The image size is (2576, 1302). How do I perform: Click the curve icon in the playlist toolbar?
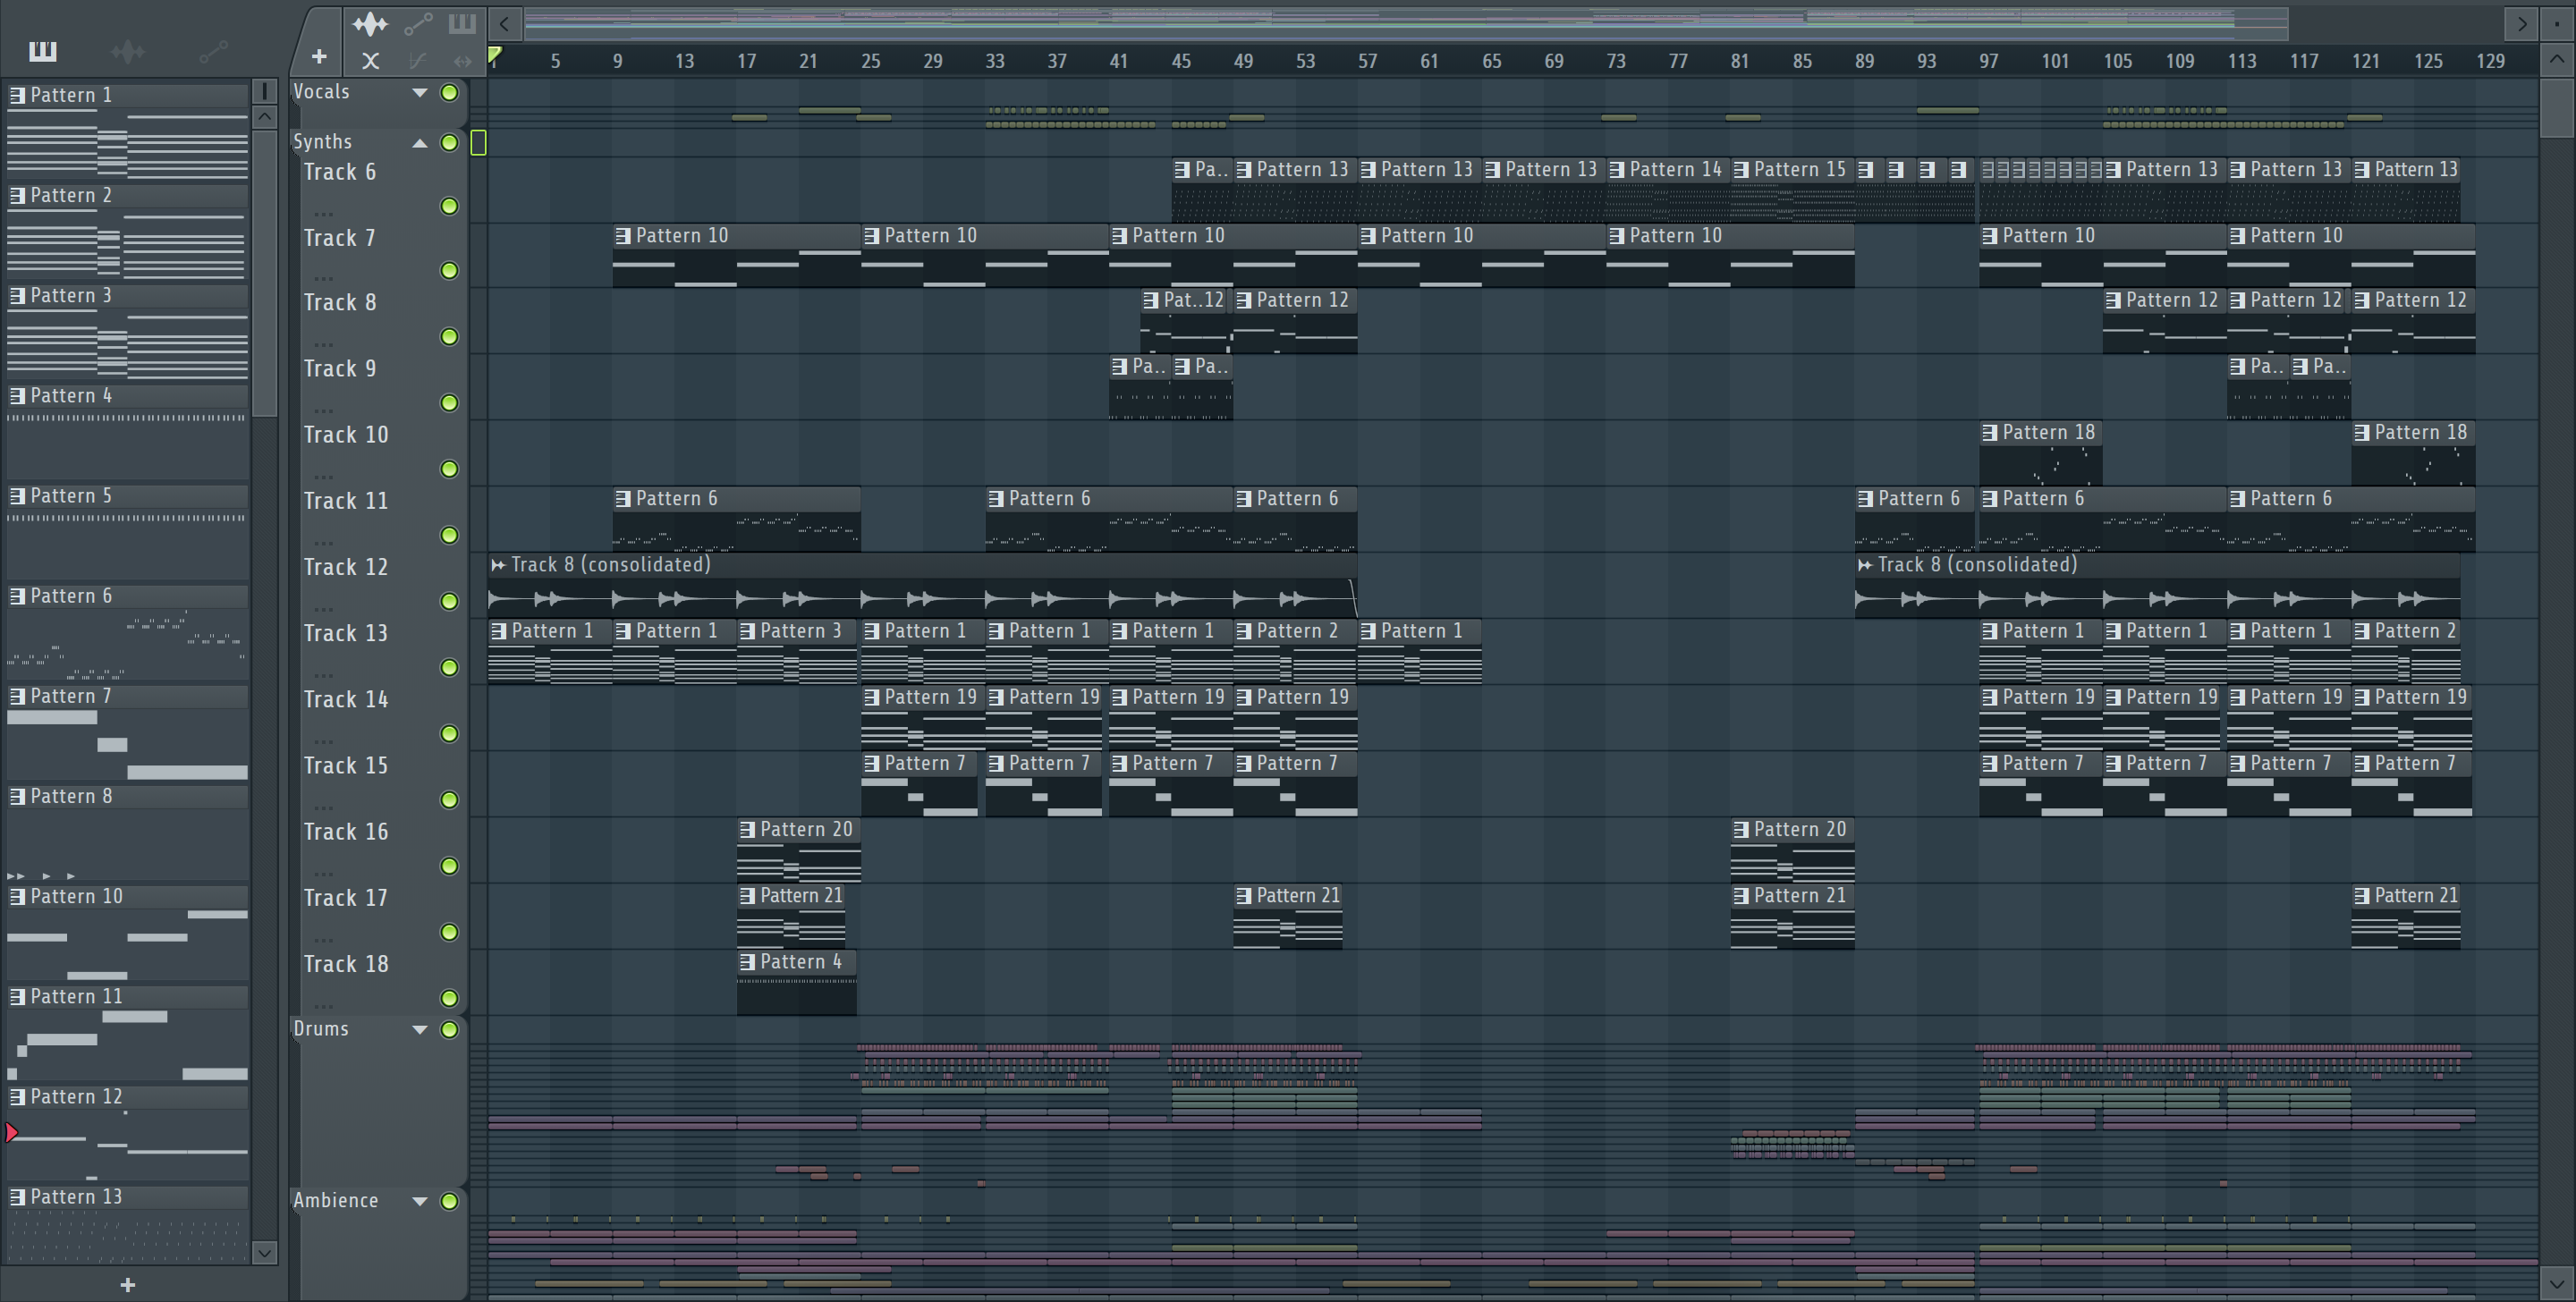(418, 61)
